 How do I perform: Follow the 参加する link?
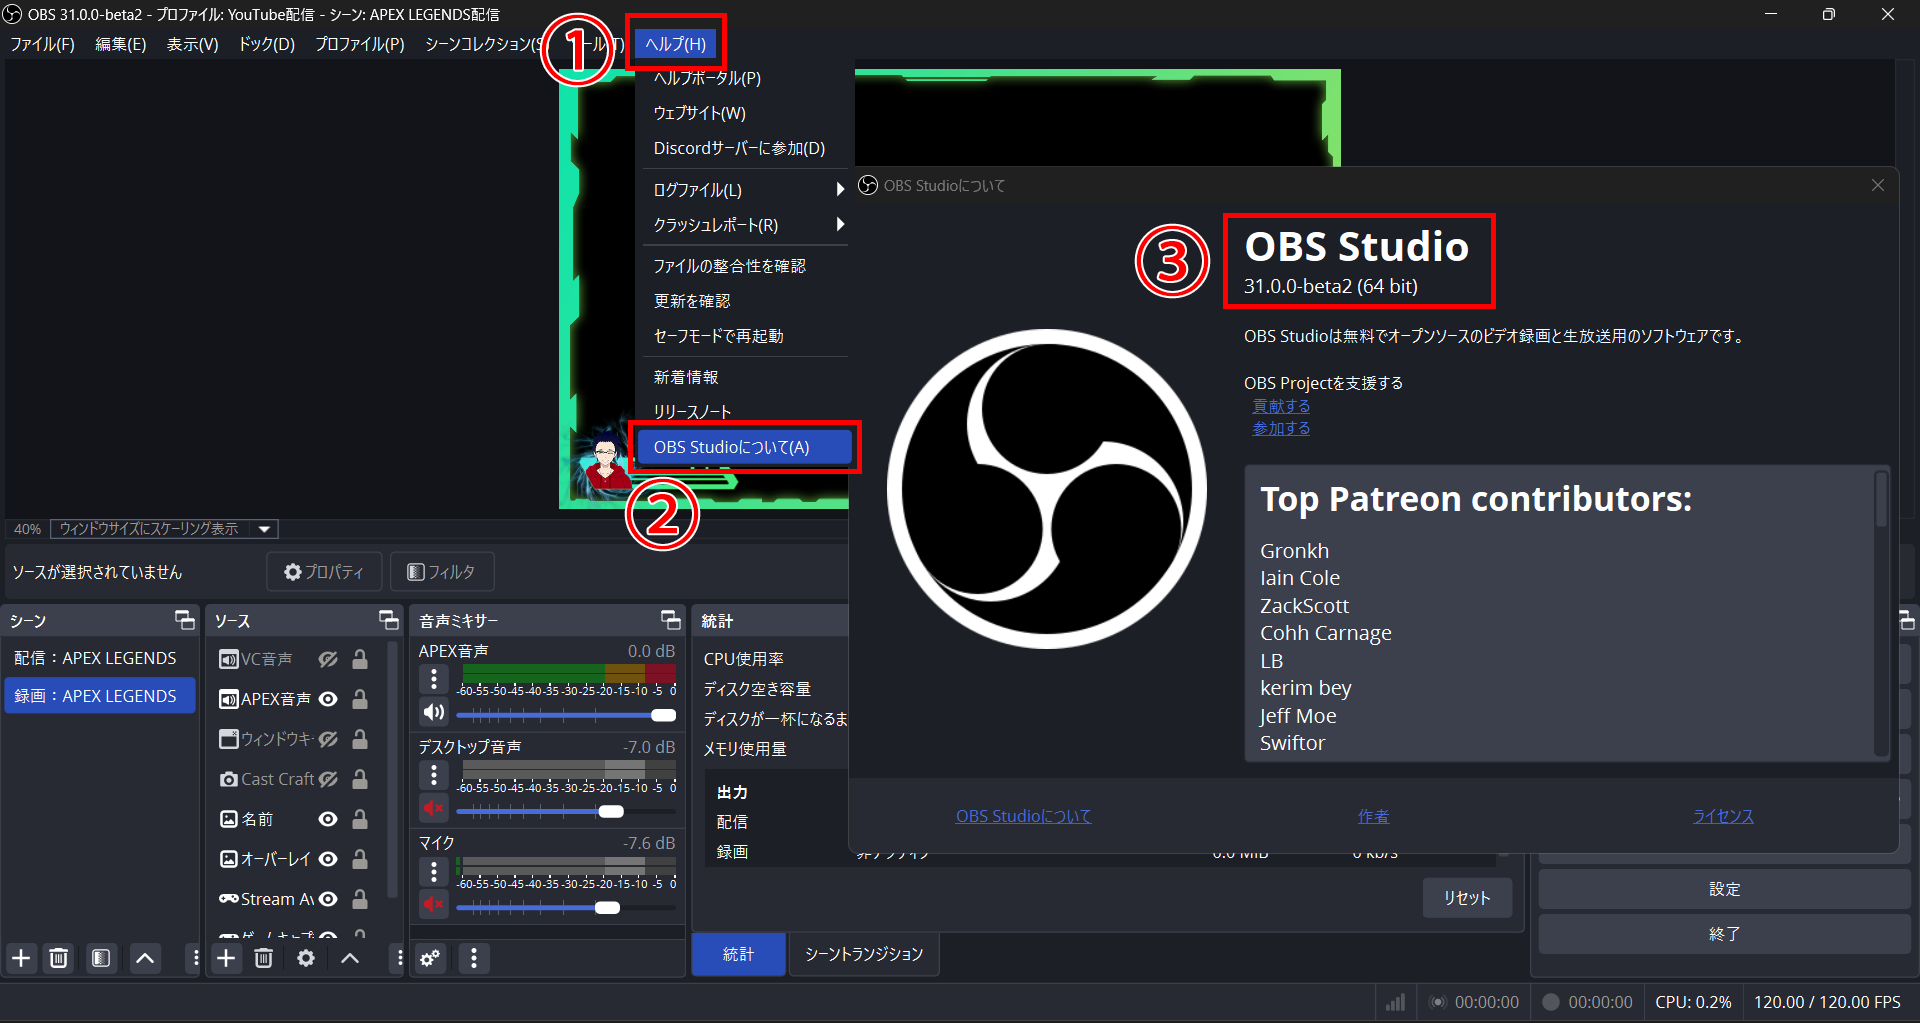pos(1281,428)
